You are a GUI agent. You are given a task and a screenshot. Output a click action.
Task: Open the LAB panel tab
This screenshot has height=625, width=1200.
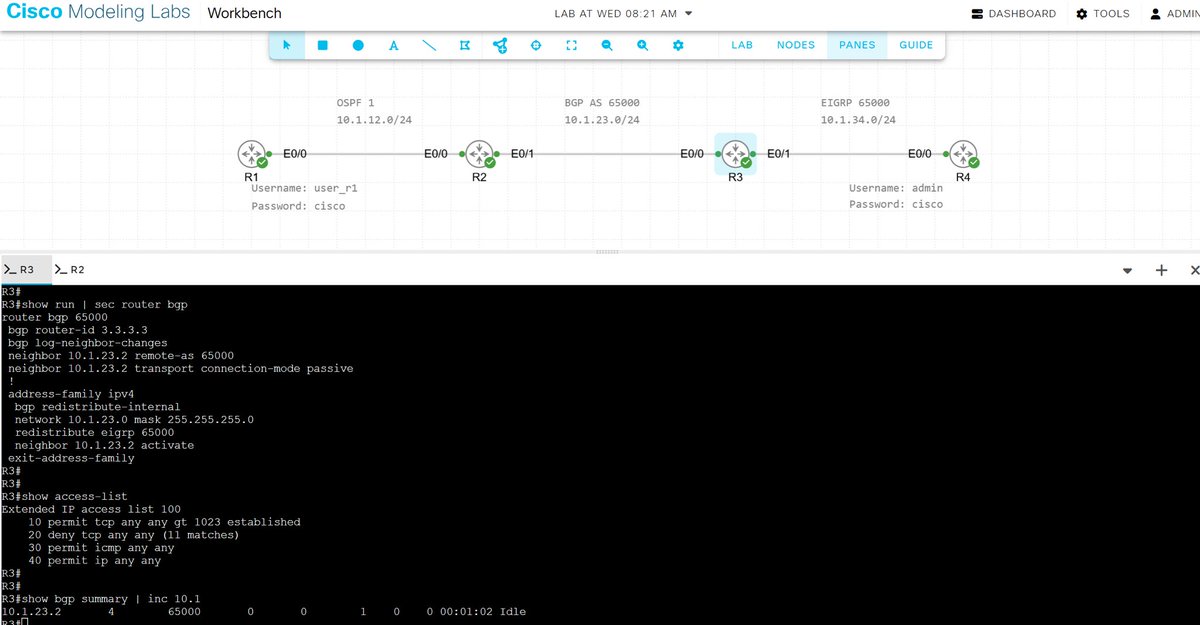coord(742,45)
